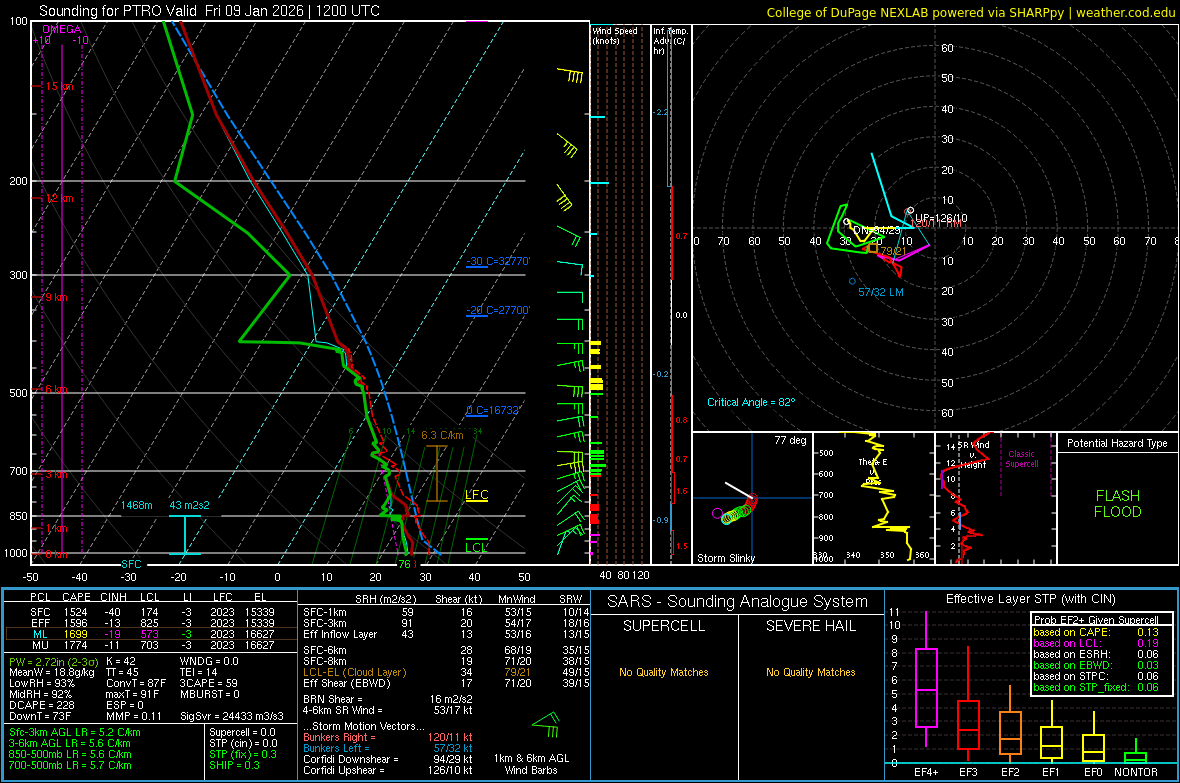Click the SUPERCELL column heading in SARS

[x=664, y=626]
